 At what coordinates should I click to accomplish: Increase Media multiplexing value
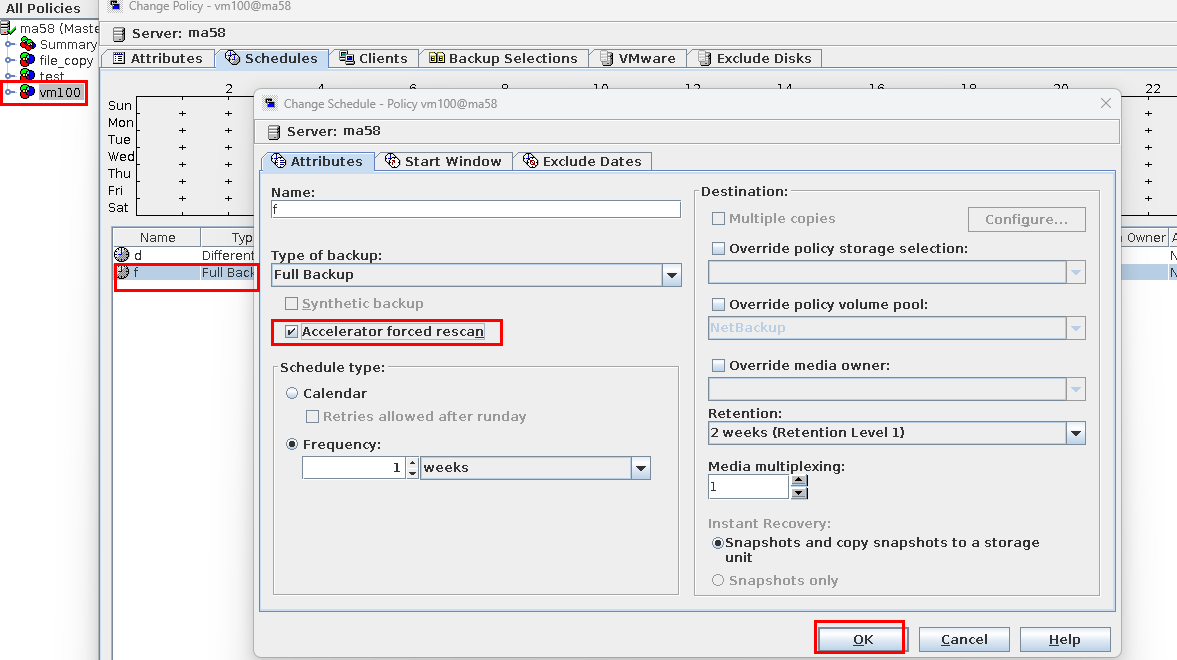799,481
